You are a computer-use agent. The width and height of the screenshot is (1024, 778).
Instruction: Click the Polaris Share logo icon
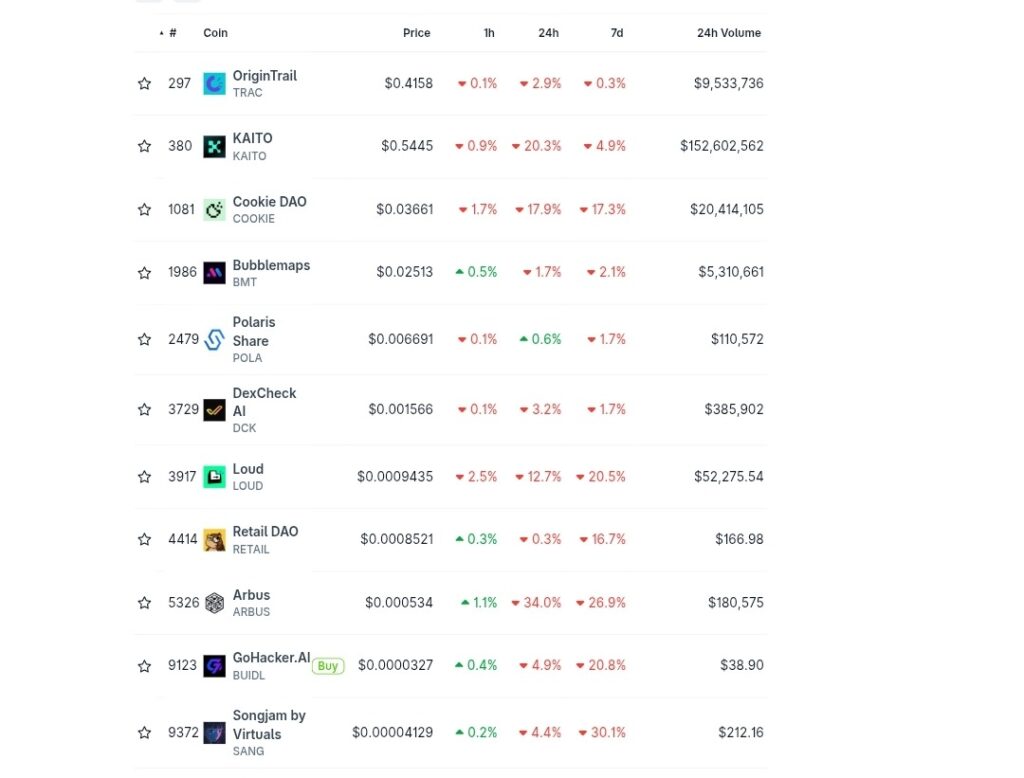214,339
